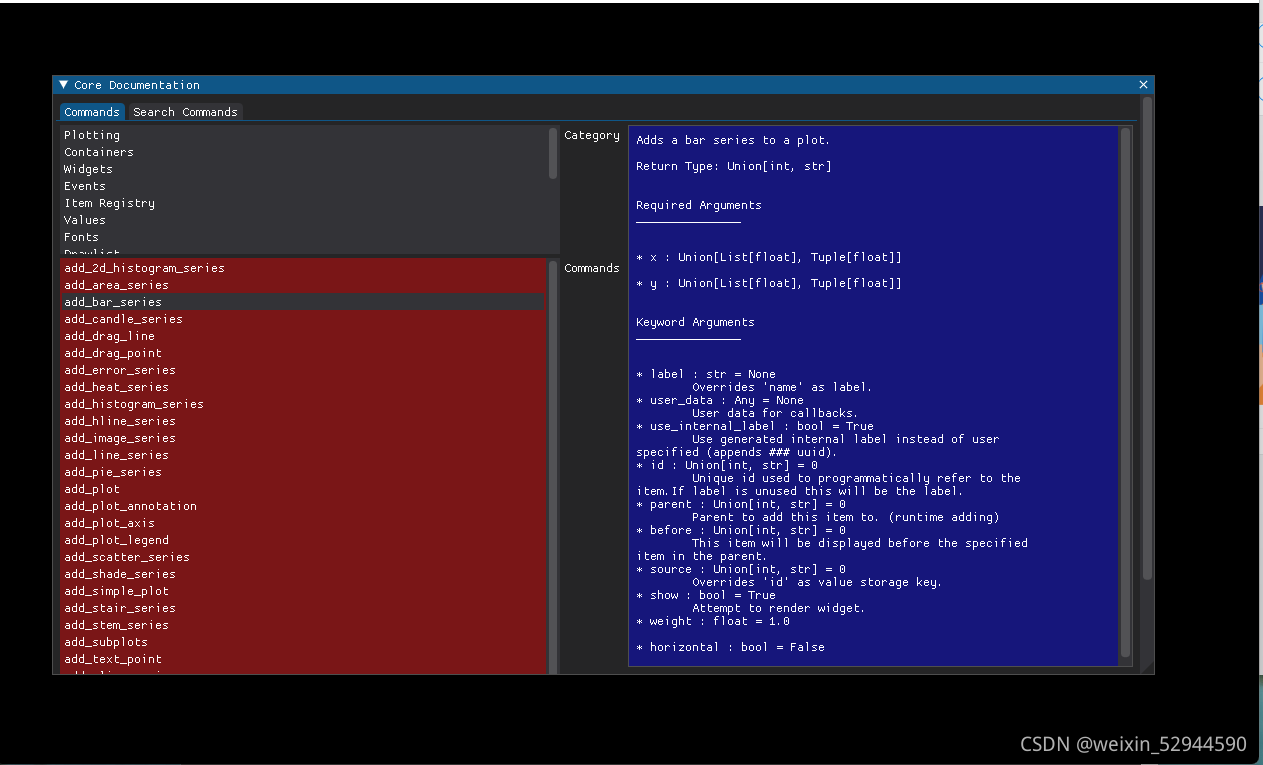Select the Item Registry category
The image size is (1263, 765).
(x=109, y=203)
